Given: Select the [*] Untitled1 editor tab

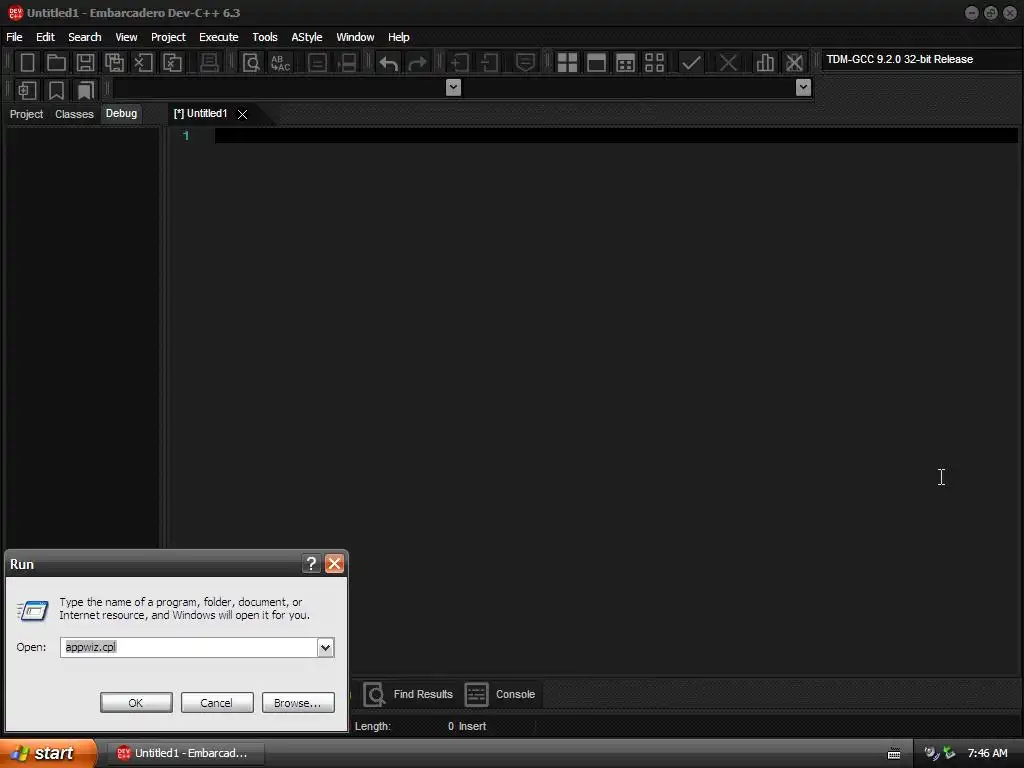Looking at the screenshot, I should (x=200, y=114).
